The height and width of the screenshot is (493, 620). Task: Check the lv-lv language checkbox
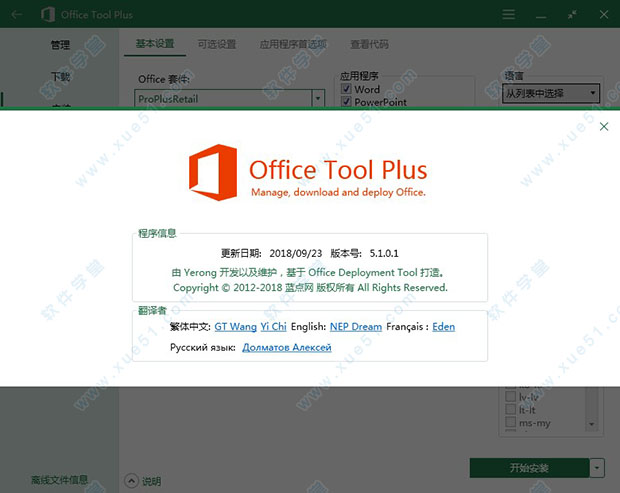point(510,396)
